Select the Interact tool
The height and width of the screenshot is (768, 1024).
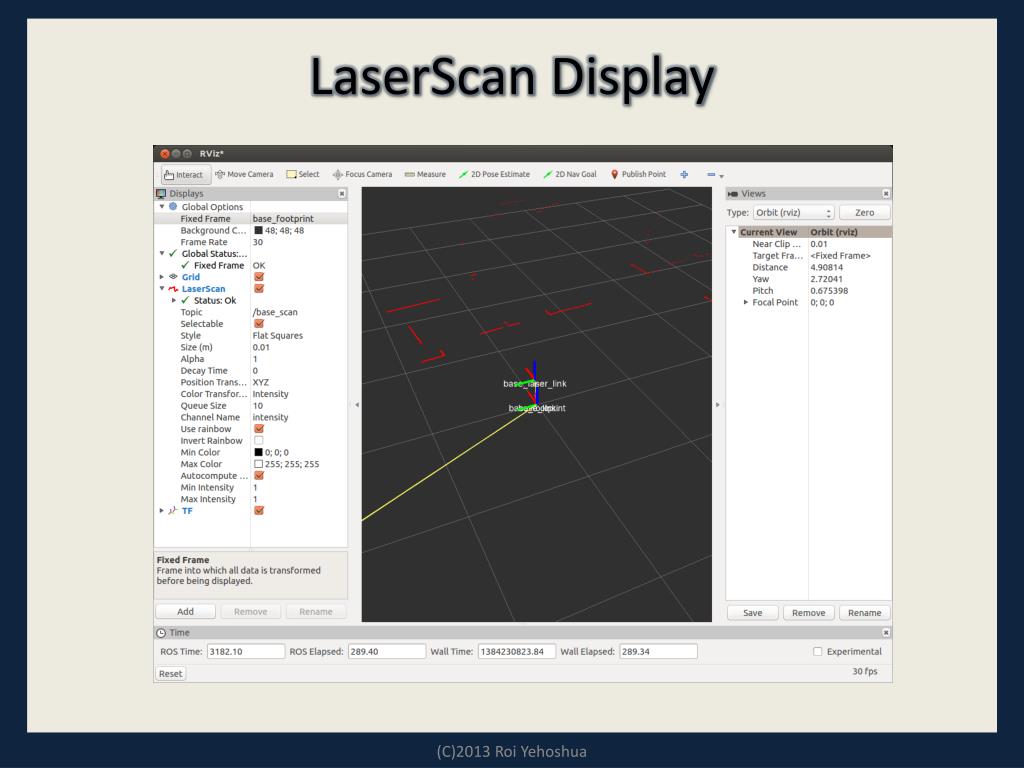(186, 174)
